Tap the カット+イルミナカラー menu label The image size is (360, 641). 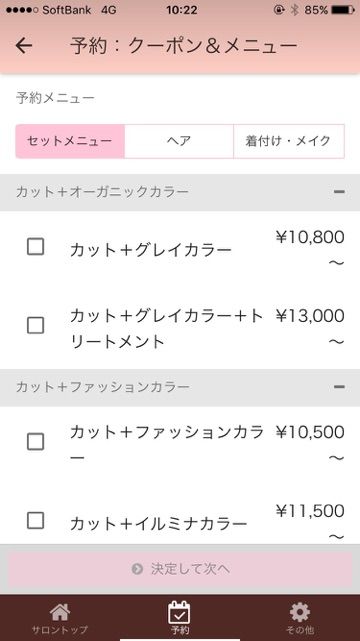coord(159,523)
